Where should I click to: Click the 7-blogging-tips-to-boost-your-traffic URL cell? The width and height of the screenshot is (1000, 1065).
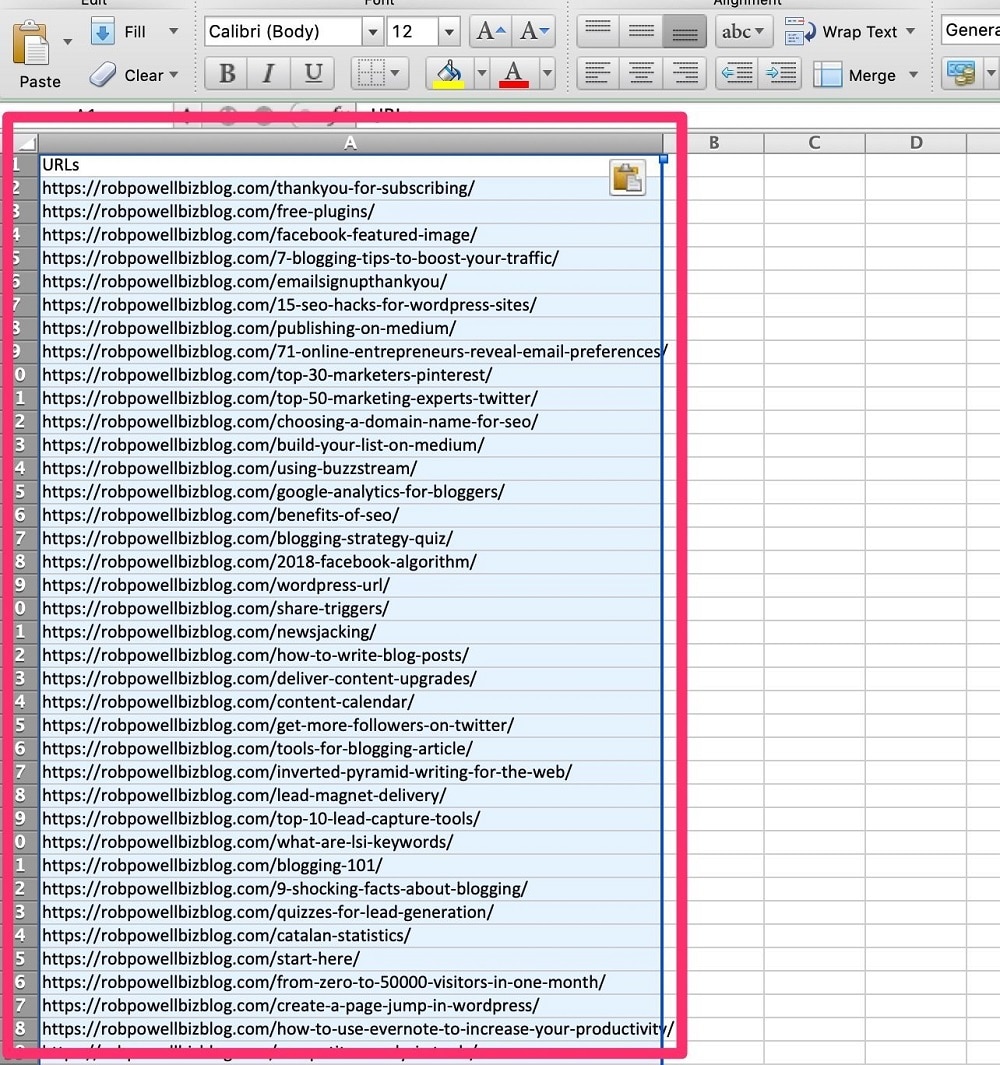(351, 258)
